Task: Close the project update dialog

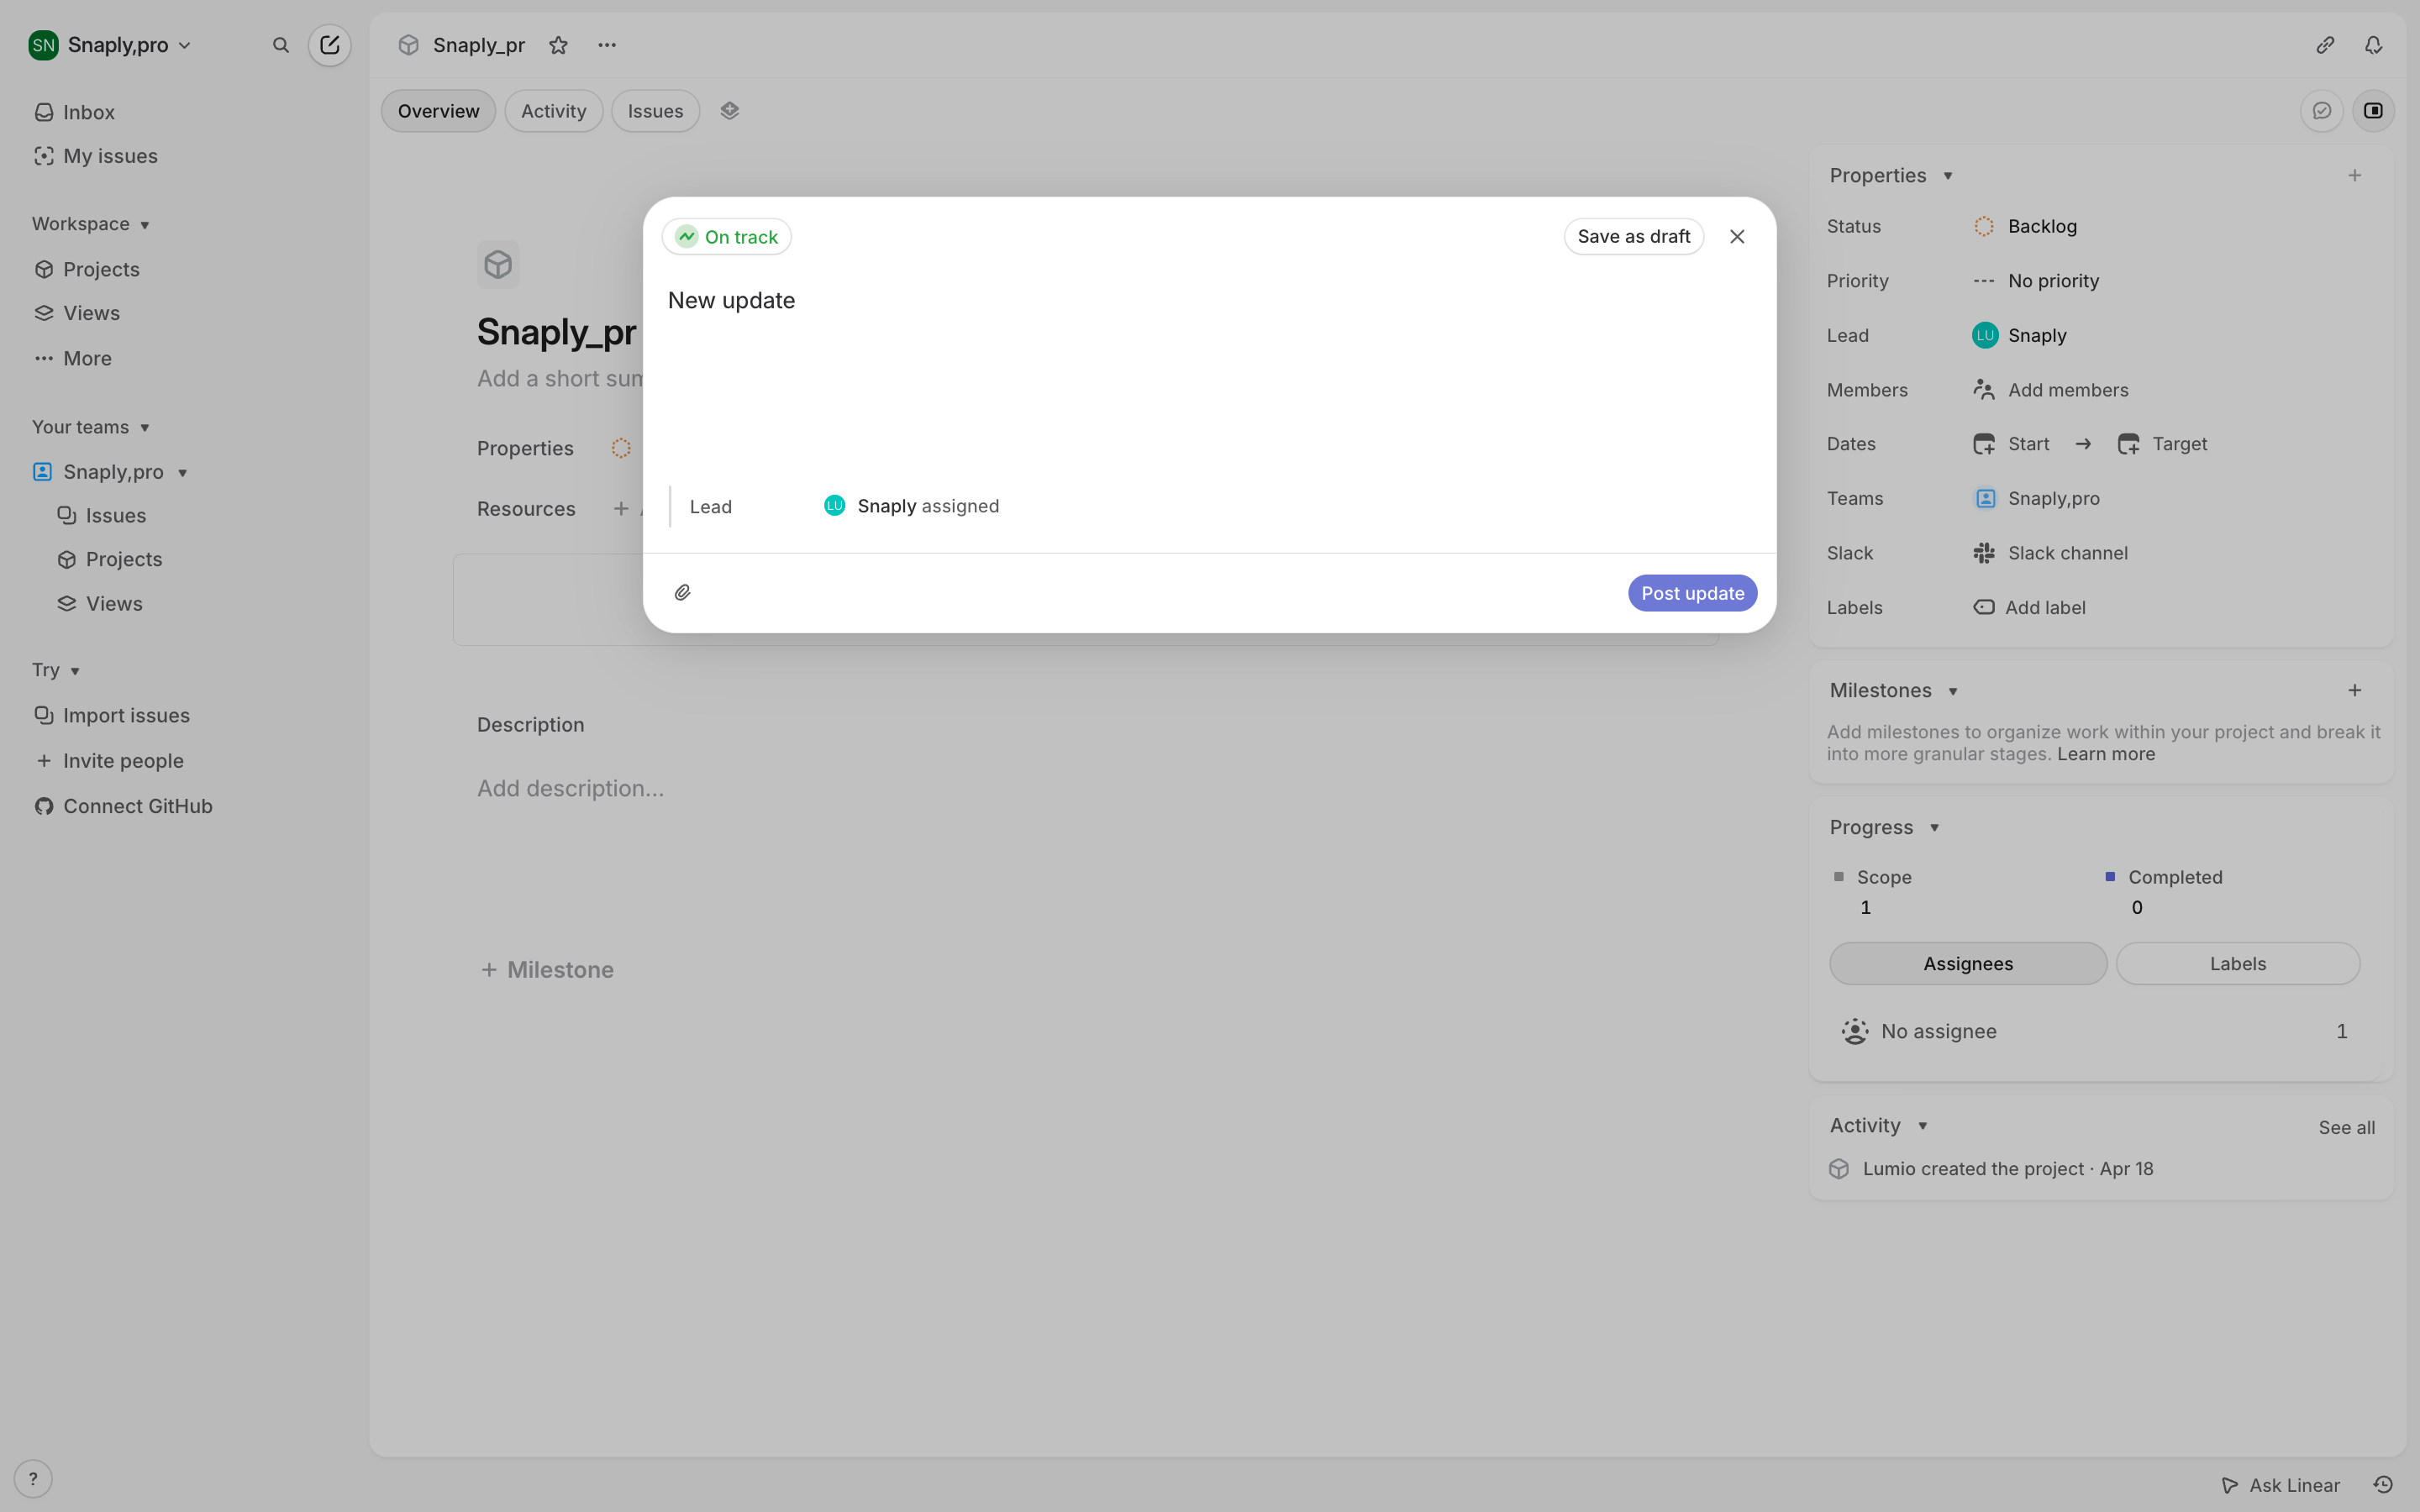Action: [x=1737, y=237]
